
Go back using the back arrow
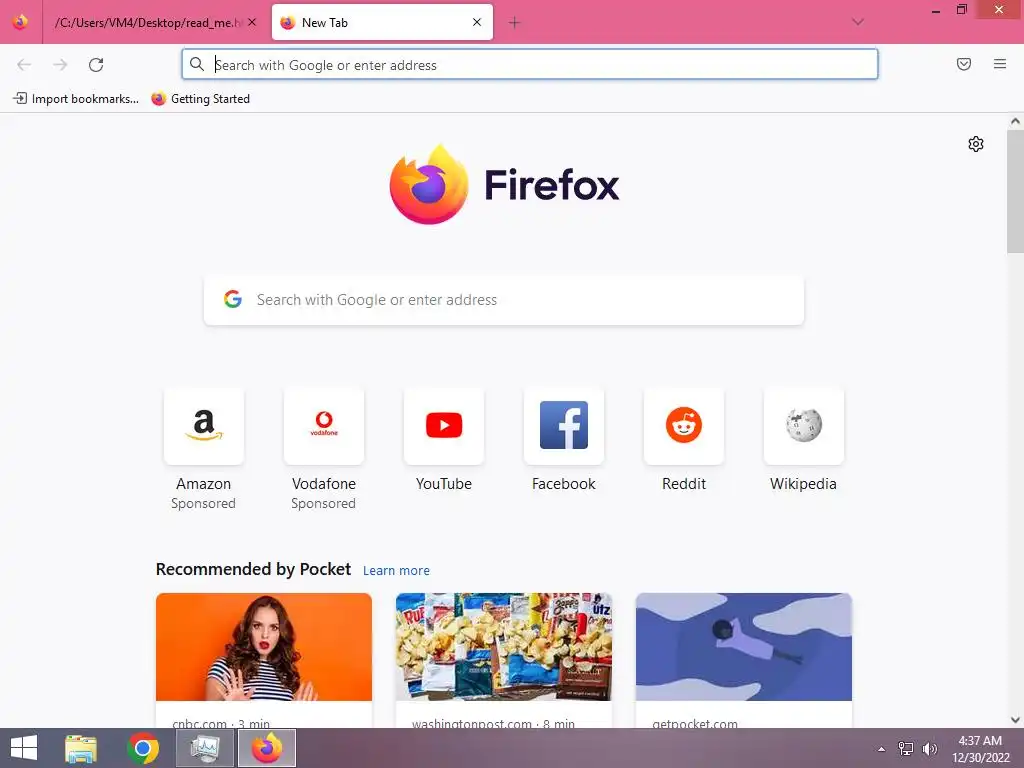point(24,65)
